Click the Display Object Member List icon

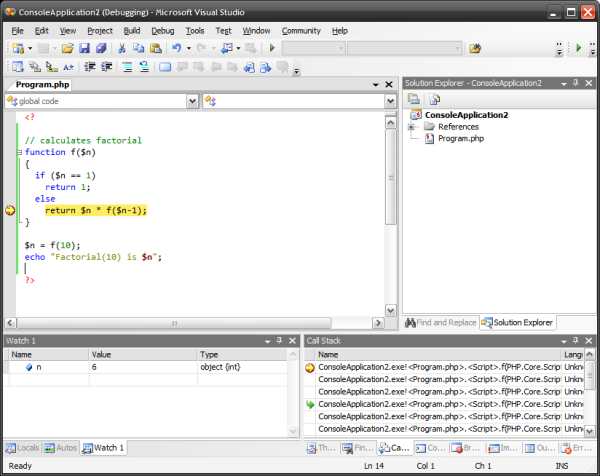pyautogui.click(x=18, y=67)
